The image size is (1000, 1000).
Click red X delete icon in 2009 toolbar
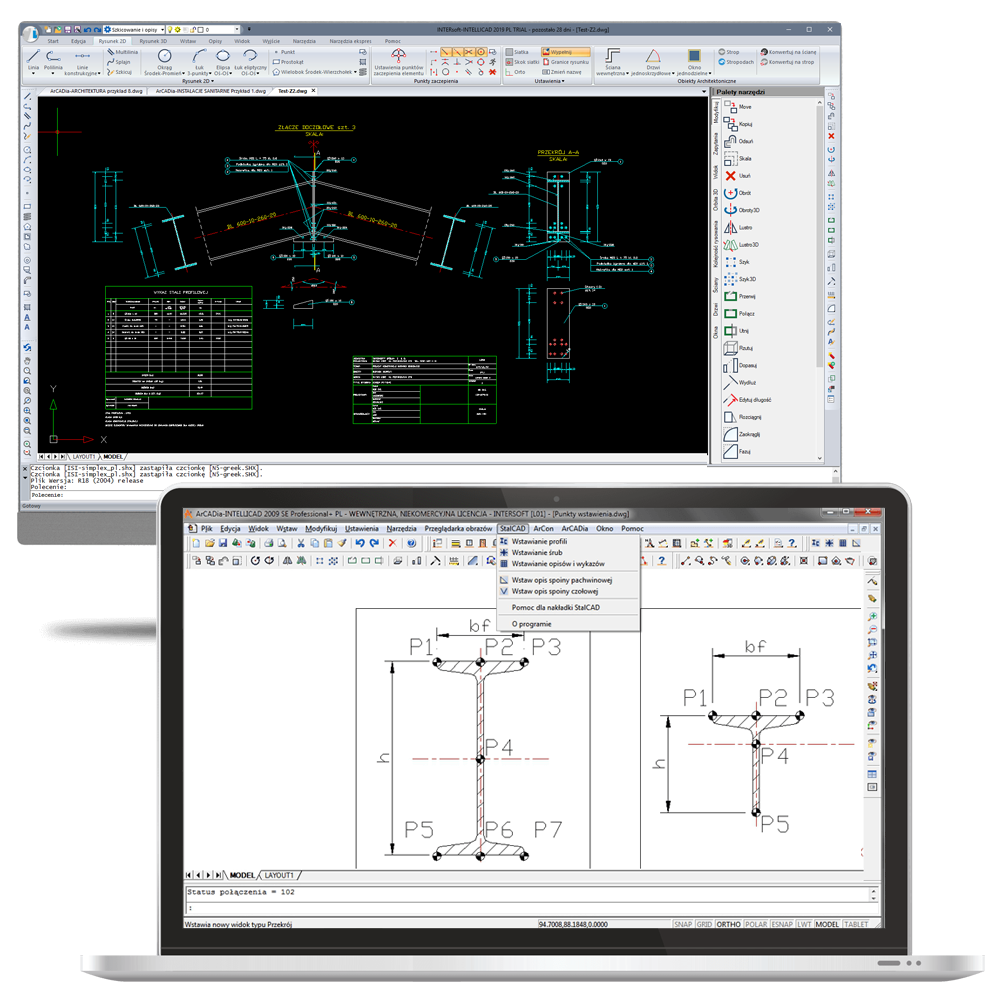pyautogui.click(x=392, y=543)
